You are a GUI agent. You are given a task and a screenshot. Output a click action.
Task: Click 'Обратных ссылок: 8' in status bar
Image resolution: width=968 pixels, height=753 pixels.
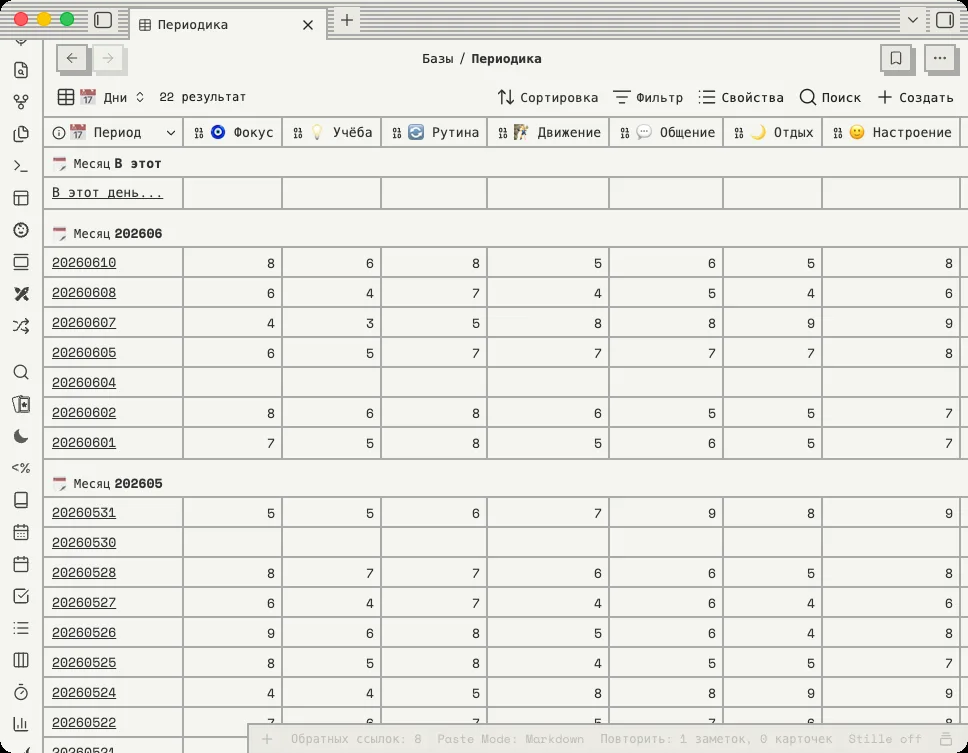click(356, 739)
